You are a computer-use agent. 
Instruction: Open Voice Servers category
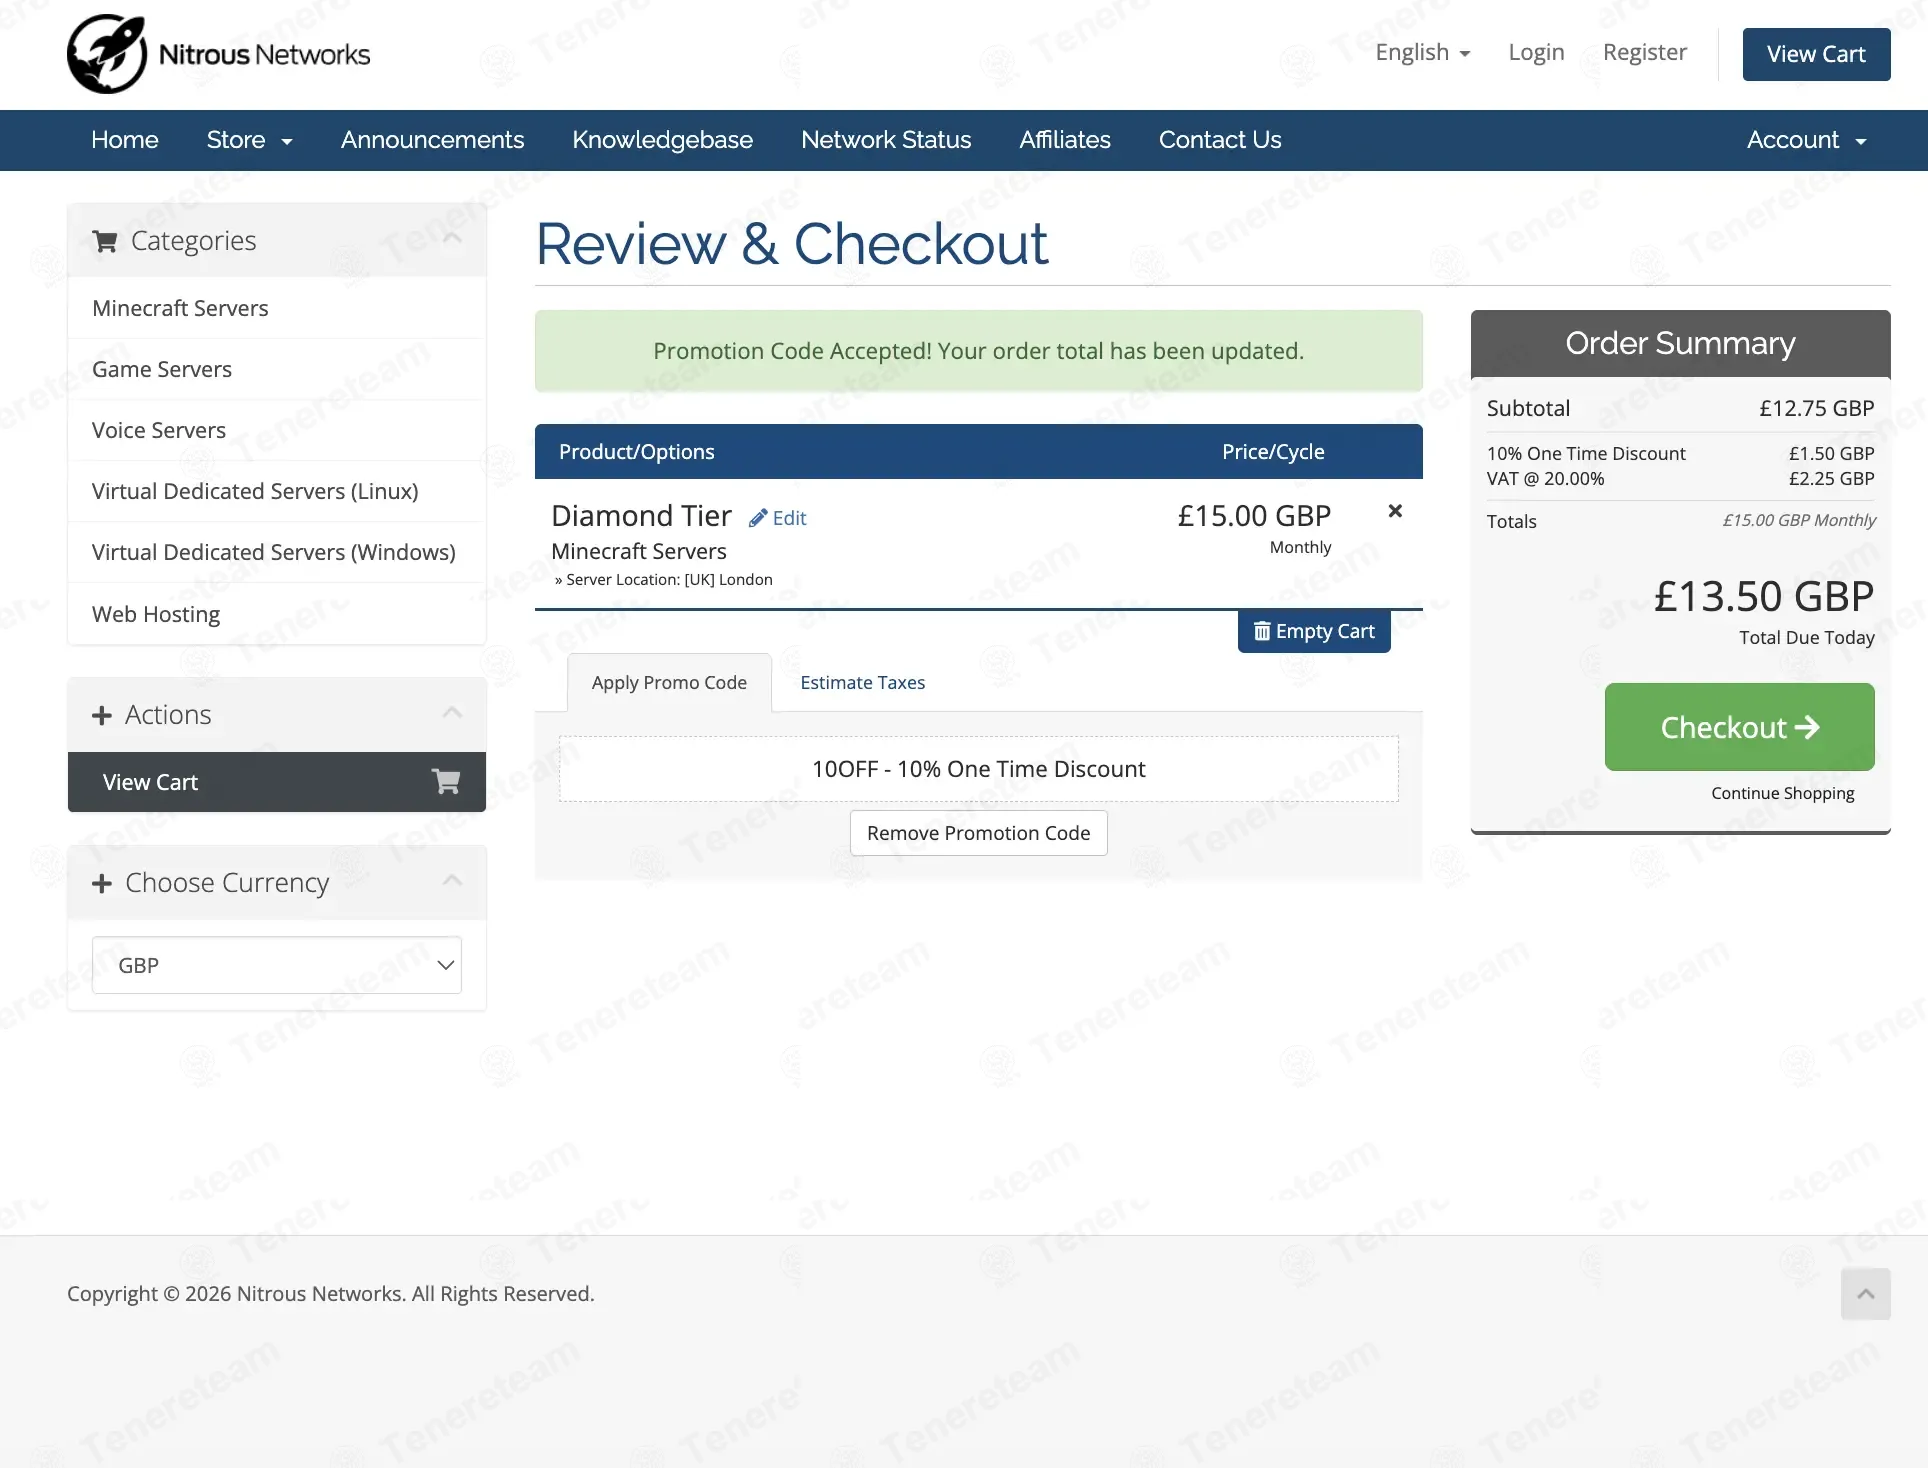[277, 430]
